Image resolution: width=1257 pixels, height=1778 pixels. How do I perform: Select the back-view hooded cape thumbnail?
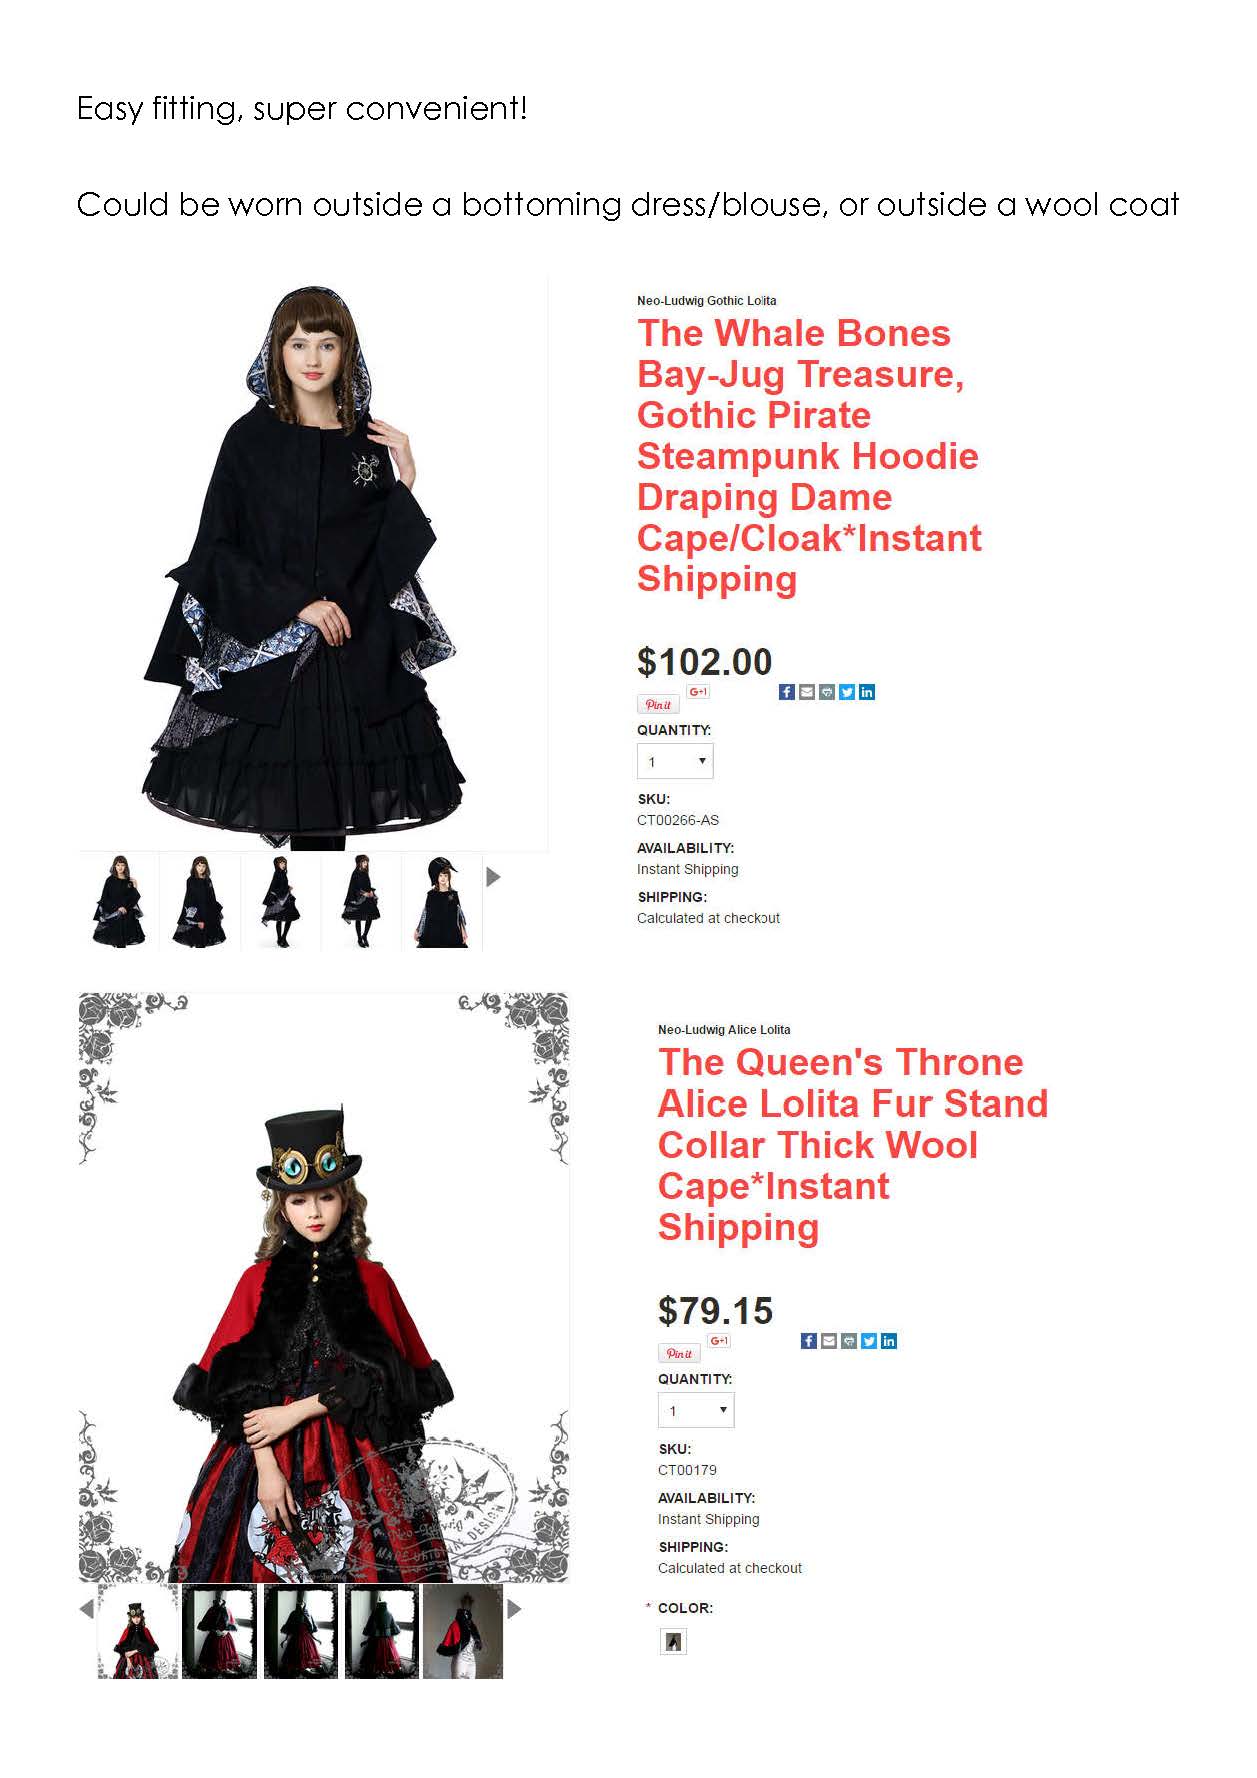point(441,901)
